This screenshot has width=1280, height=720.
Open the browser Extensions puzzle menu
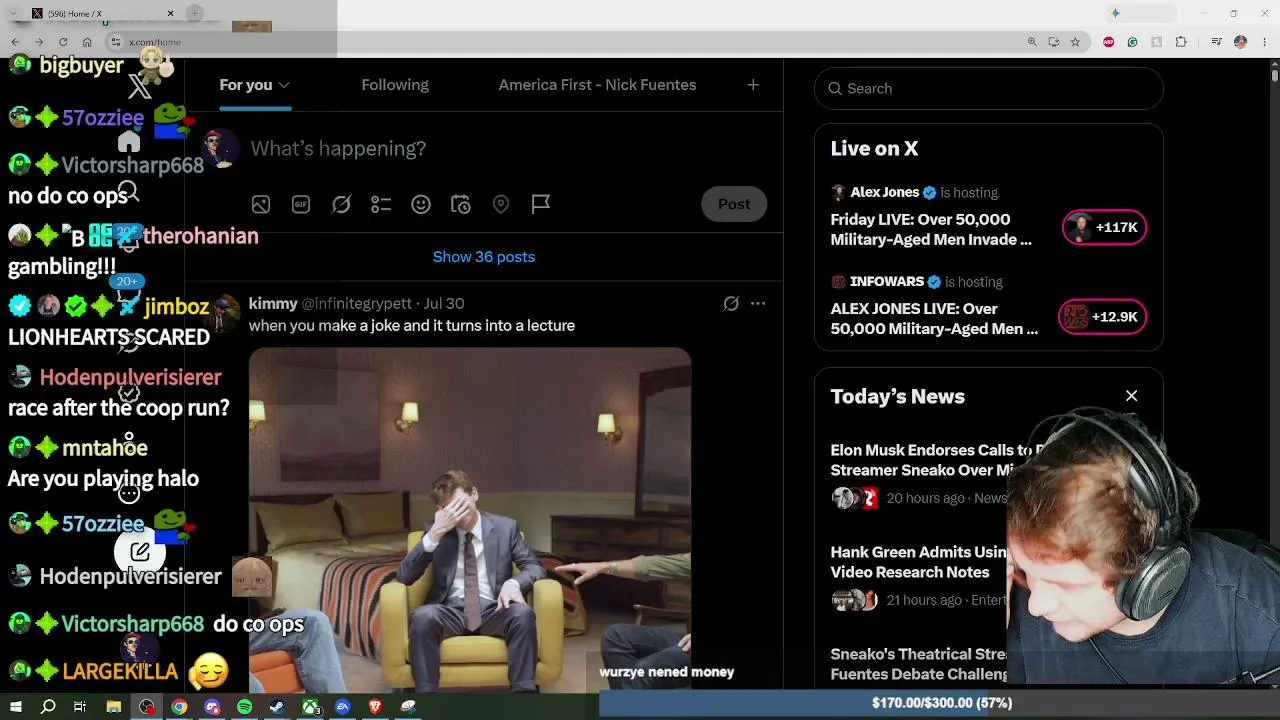pyautogui.click(x=1181, y=42)
